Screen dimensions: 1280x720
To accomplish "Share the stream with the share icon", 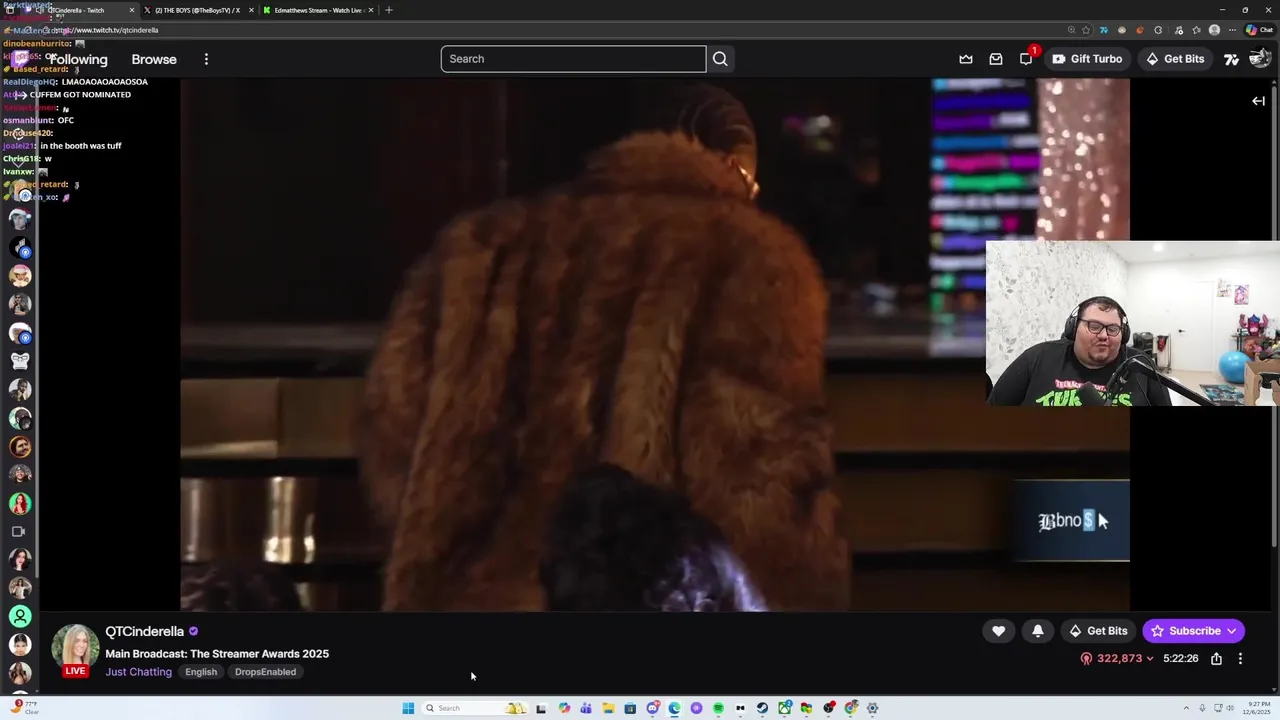I will (x=1216, y=659).
